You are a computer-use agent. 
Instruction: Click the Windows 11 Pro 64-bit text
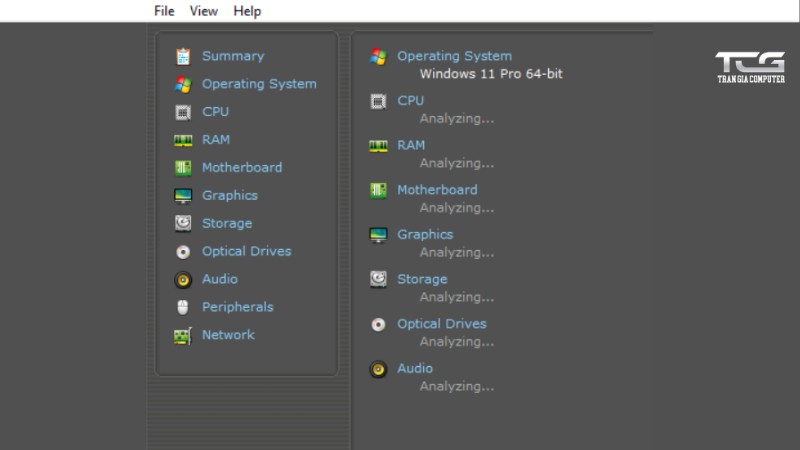(491, 74)
